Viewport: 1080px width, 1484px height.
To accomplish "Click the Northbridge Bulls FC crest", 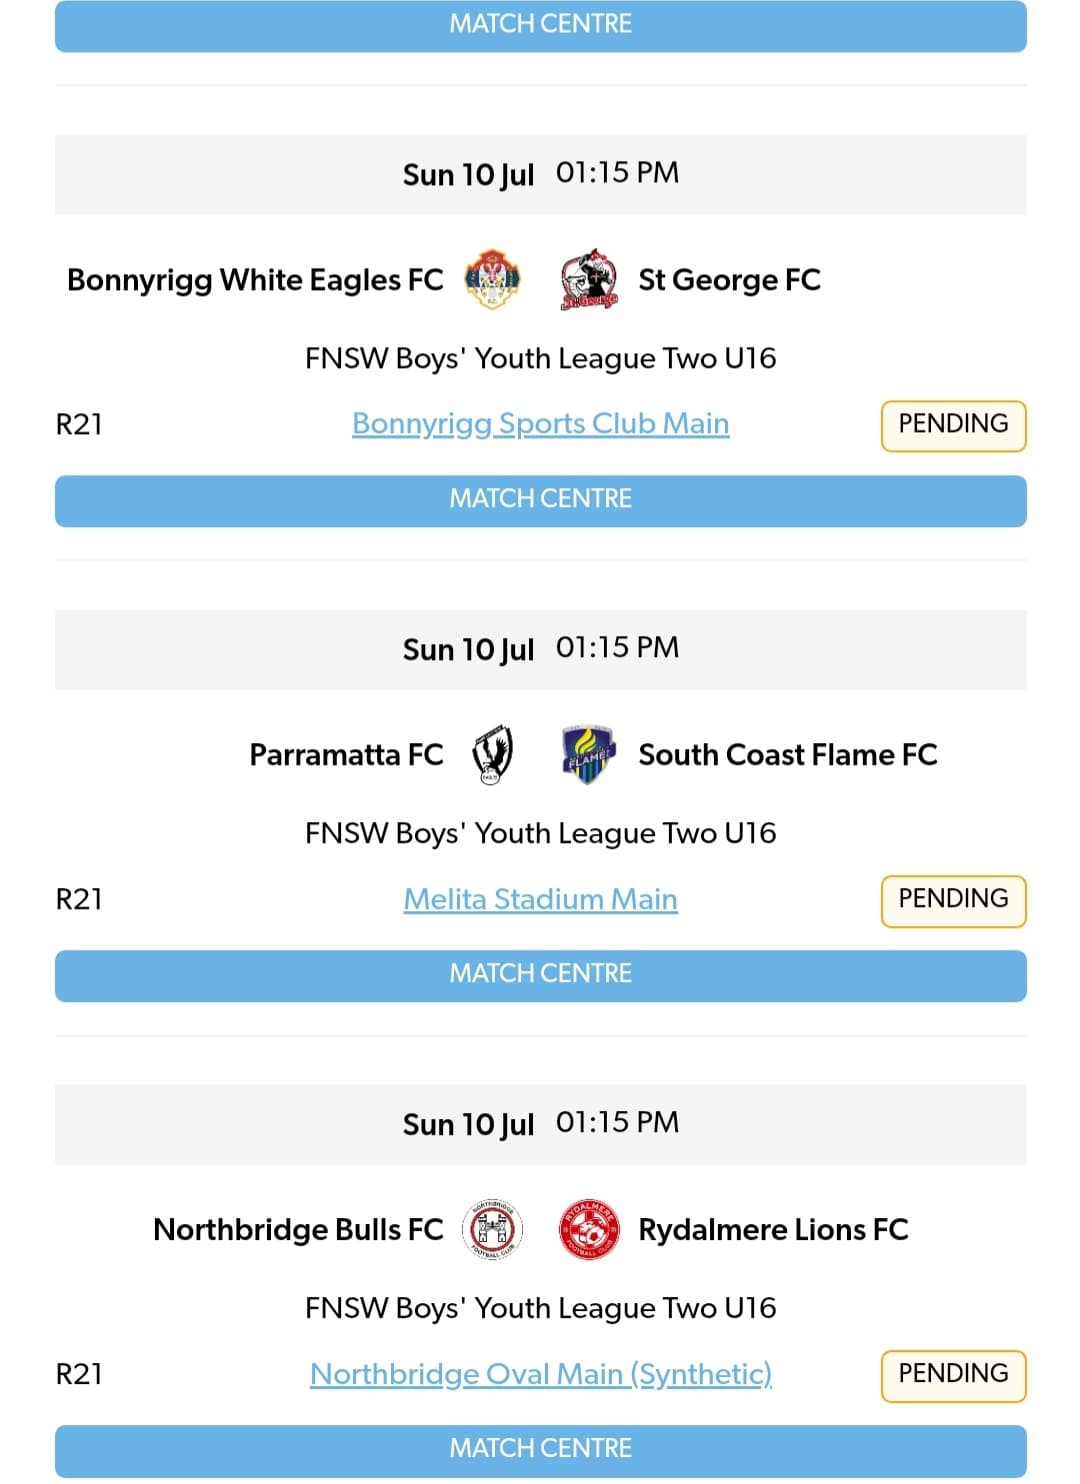I will point(493,1231).
